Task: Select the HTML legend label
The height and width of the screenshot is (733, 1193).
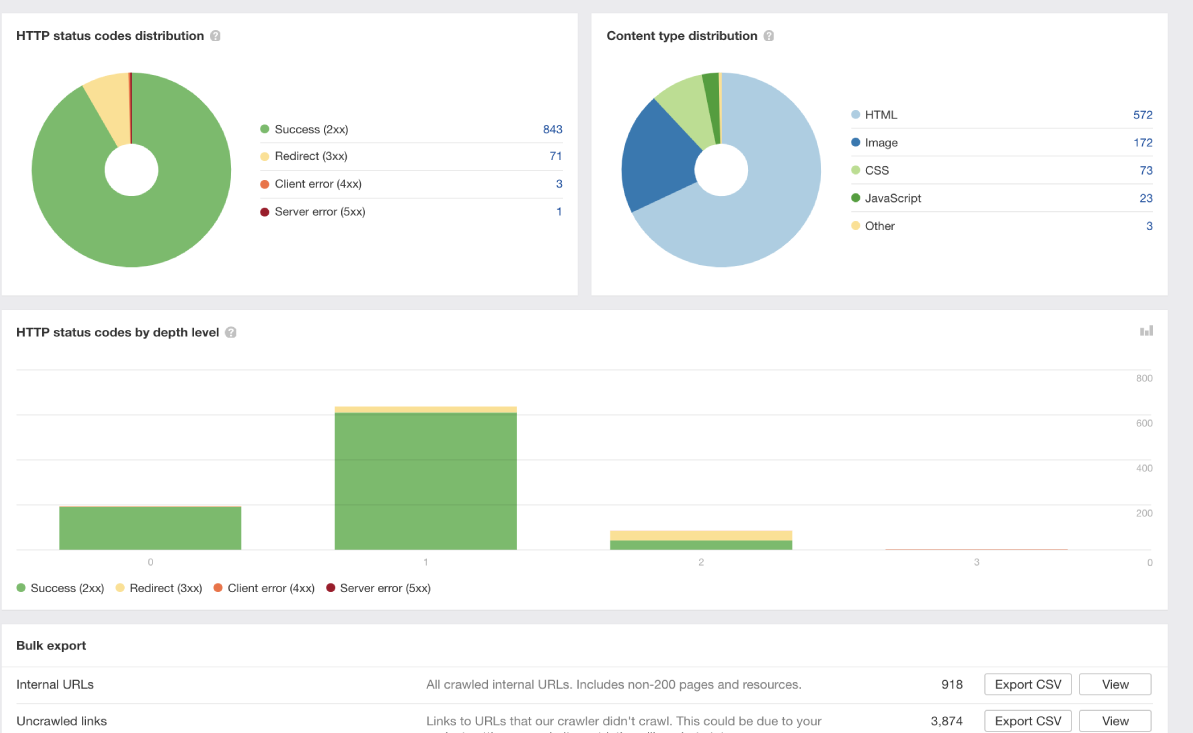Action: point(881,115)
